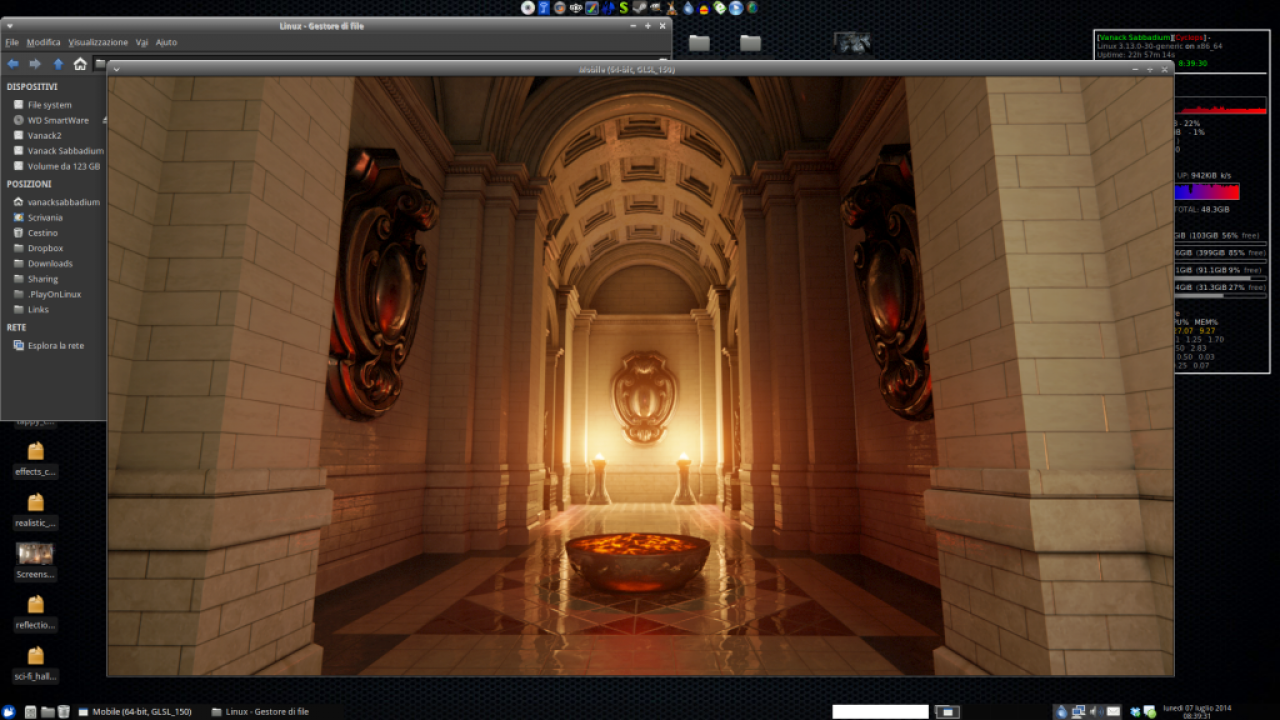The image size is (1280, 720).
Task: Open the mail tray icon
Action: 1113,712
